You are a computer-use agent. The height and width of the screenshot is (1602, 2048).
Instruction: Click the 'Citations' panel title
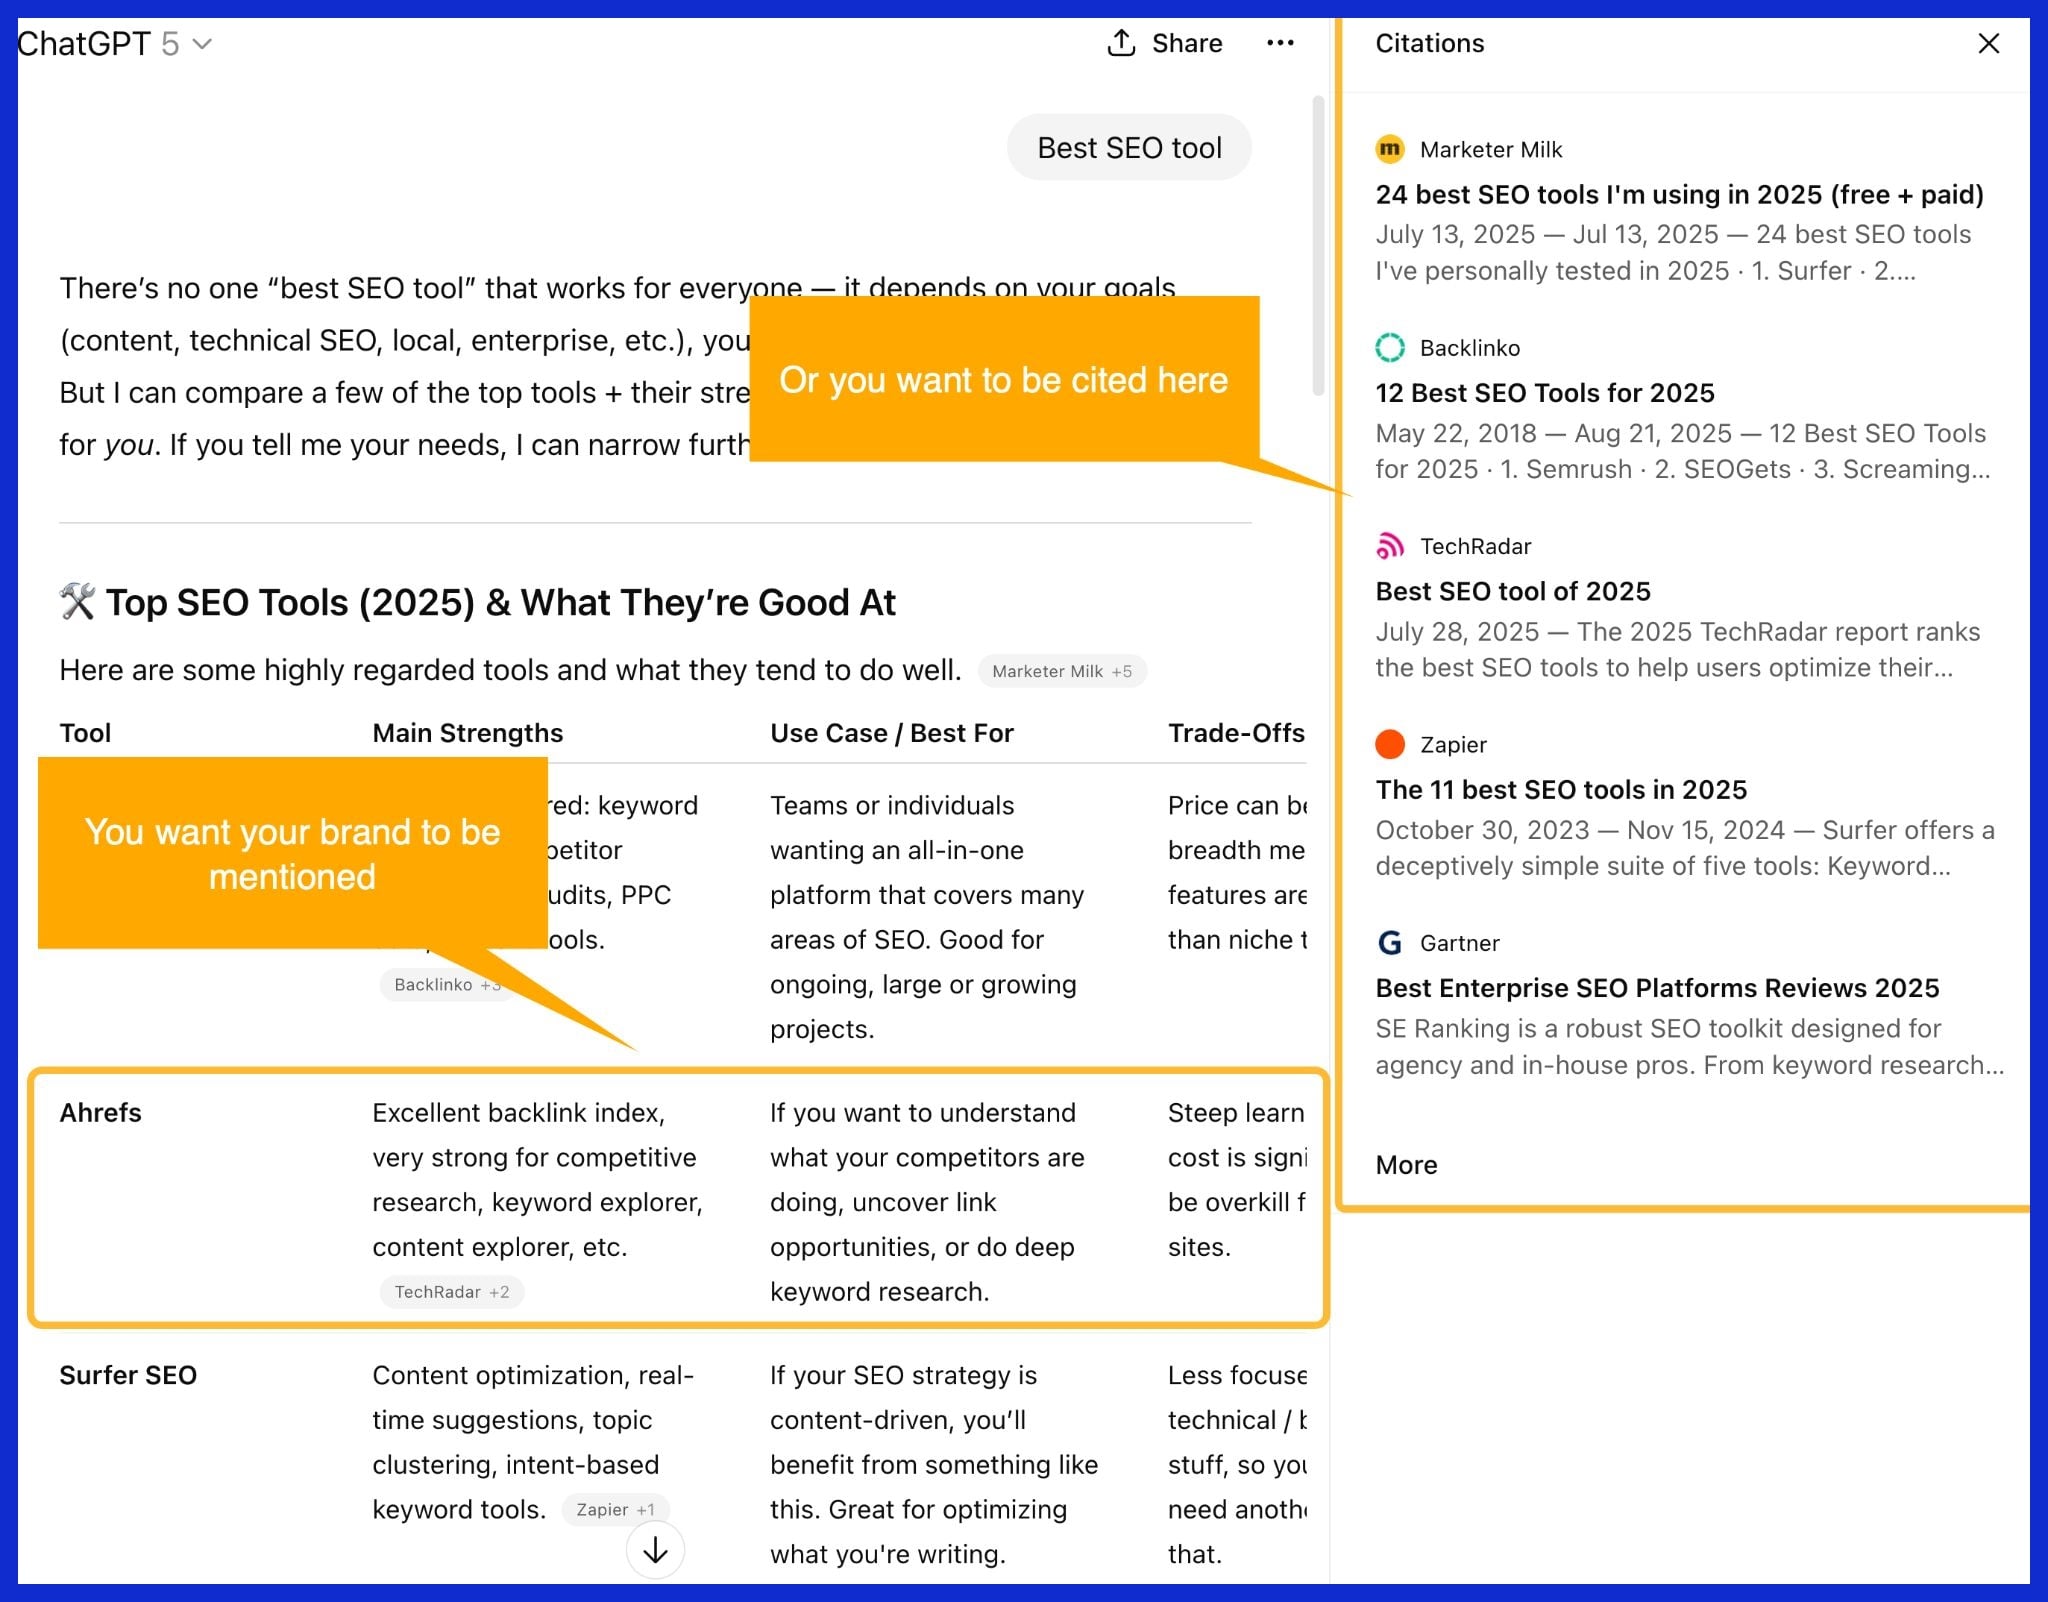coord(1430,43)
